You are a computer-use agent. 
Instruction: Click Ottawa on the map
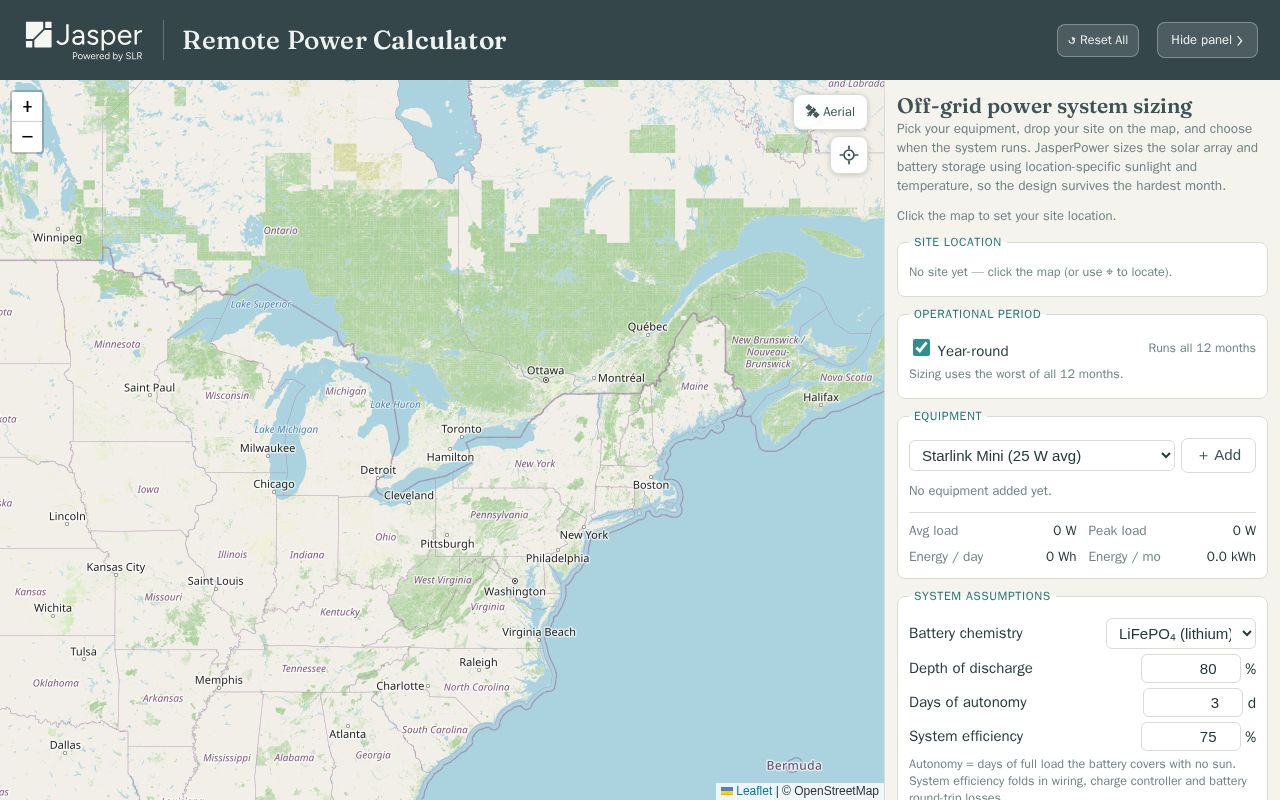coord(546,370)
